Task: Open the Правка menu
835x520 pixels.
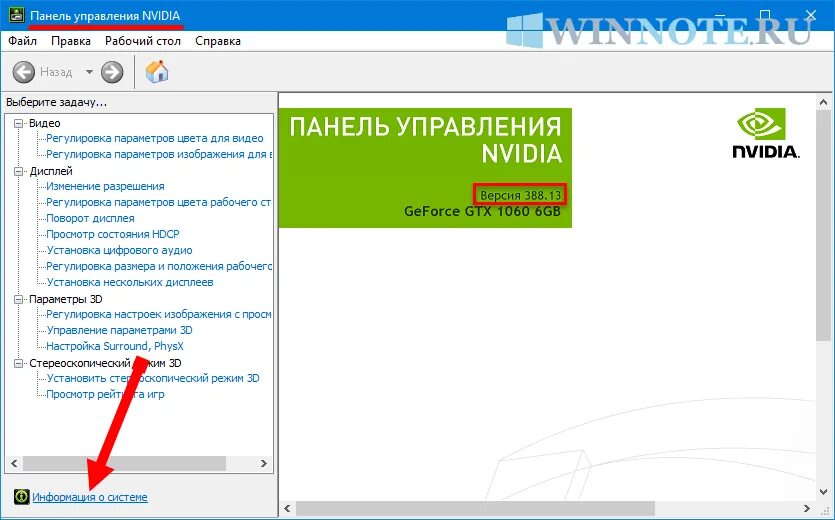Action: point(71,41)
